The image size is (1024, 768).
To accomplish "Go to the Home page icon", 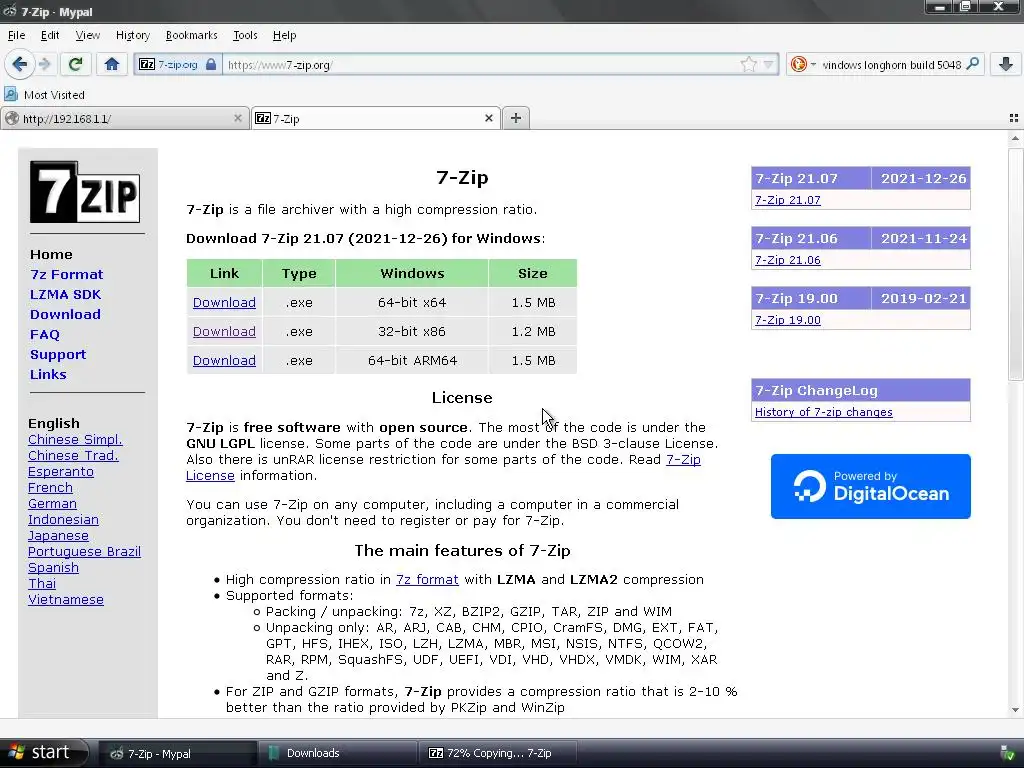I will pos(112,64).
